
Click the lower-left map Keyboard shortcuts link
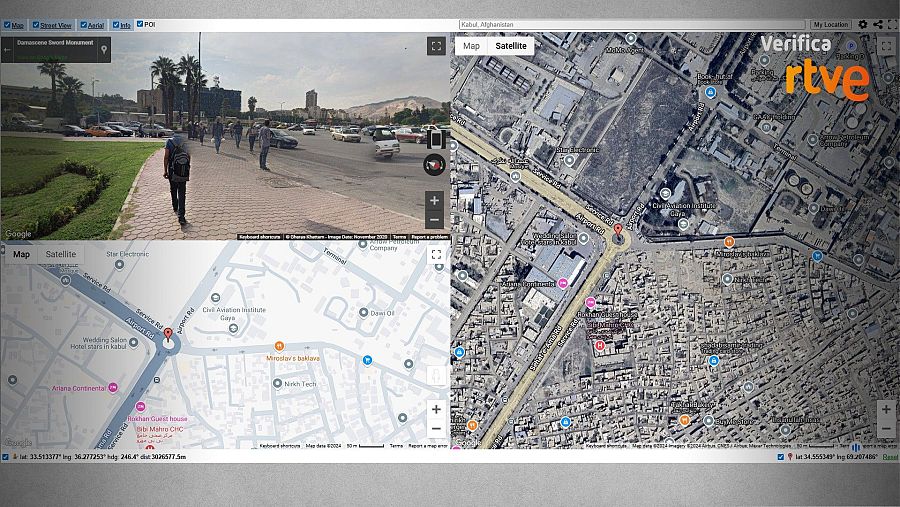coord(280,446)
